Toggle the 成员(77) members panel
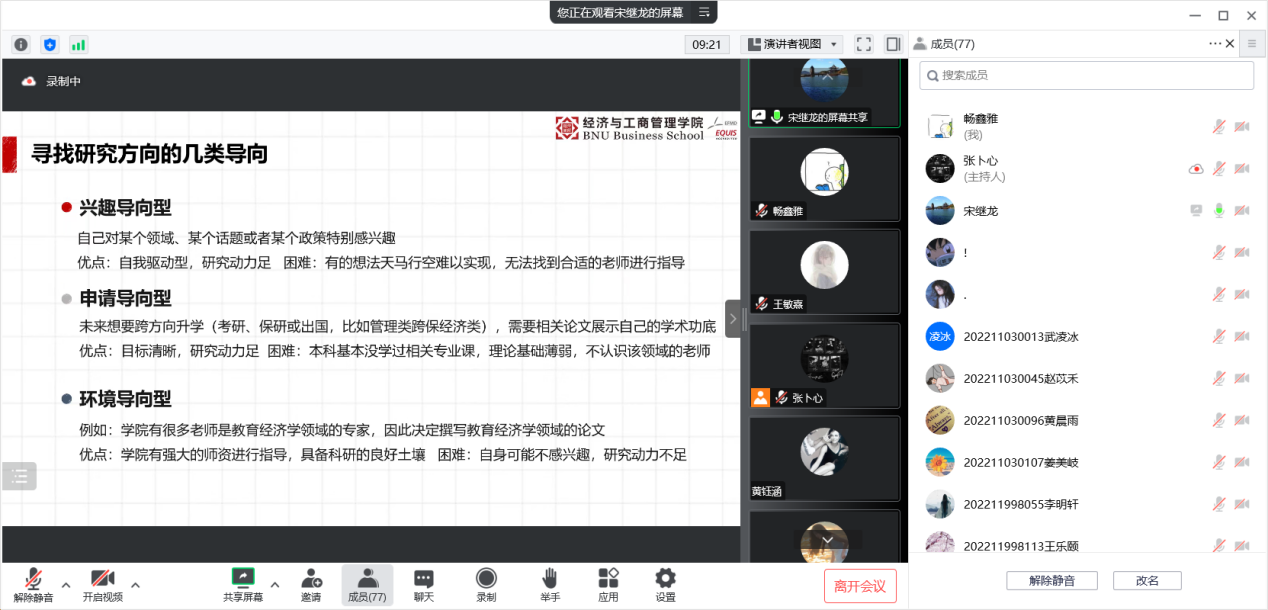 click(367, 584)
